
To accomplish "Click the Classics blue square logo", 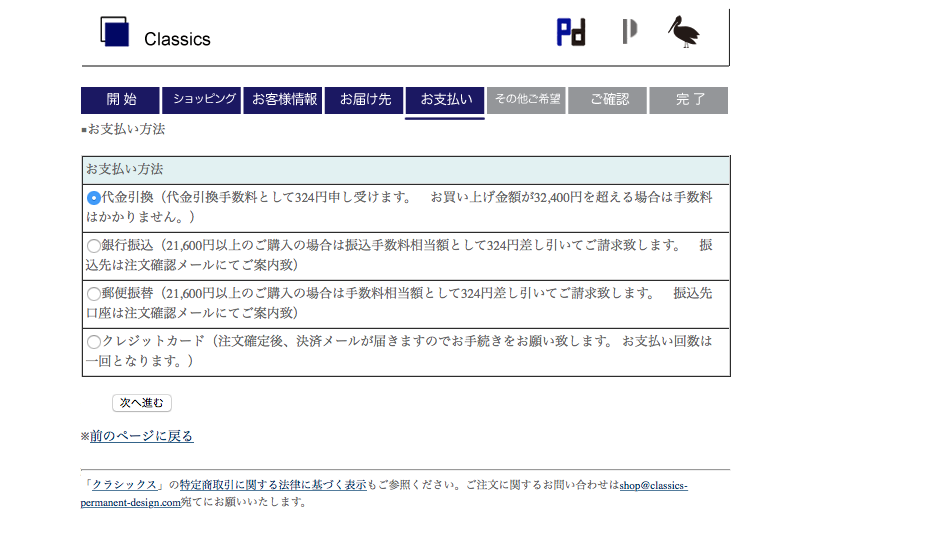I will pyautogui.click(x=115, y=32).
